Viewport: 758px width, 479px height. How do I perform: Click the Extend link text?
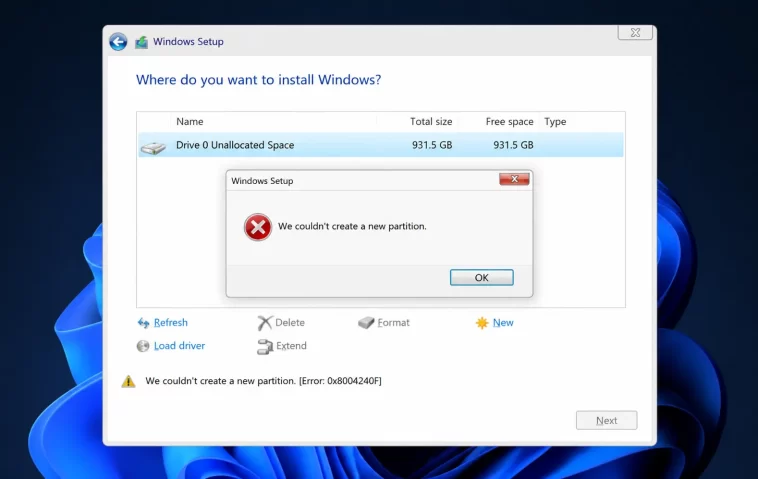point(292,346)
